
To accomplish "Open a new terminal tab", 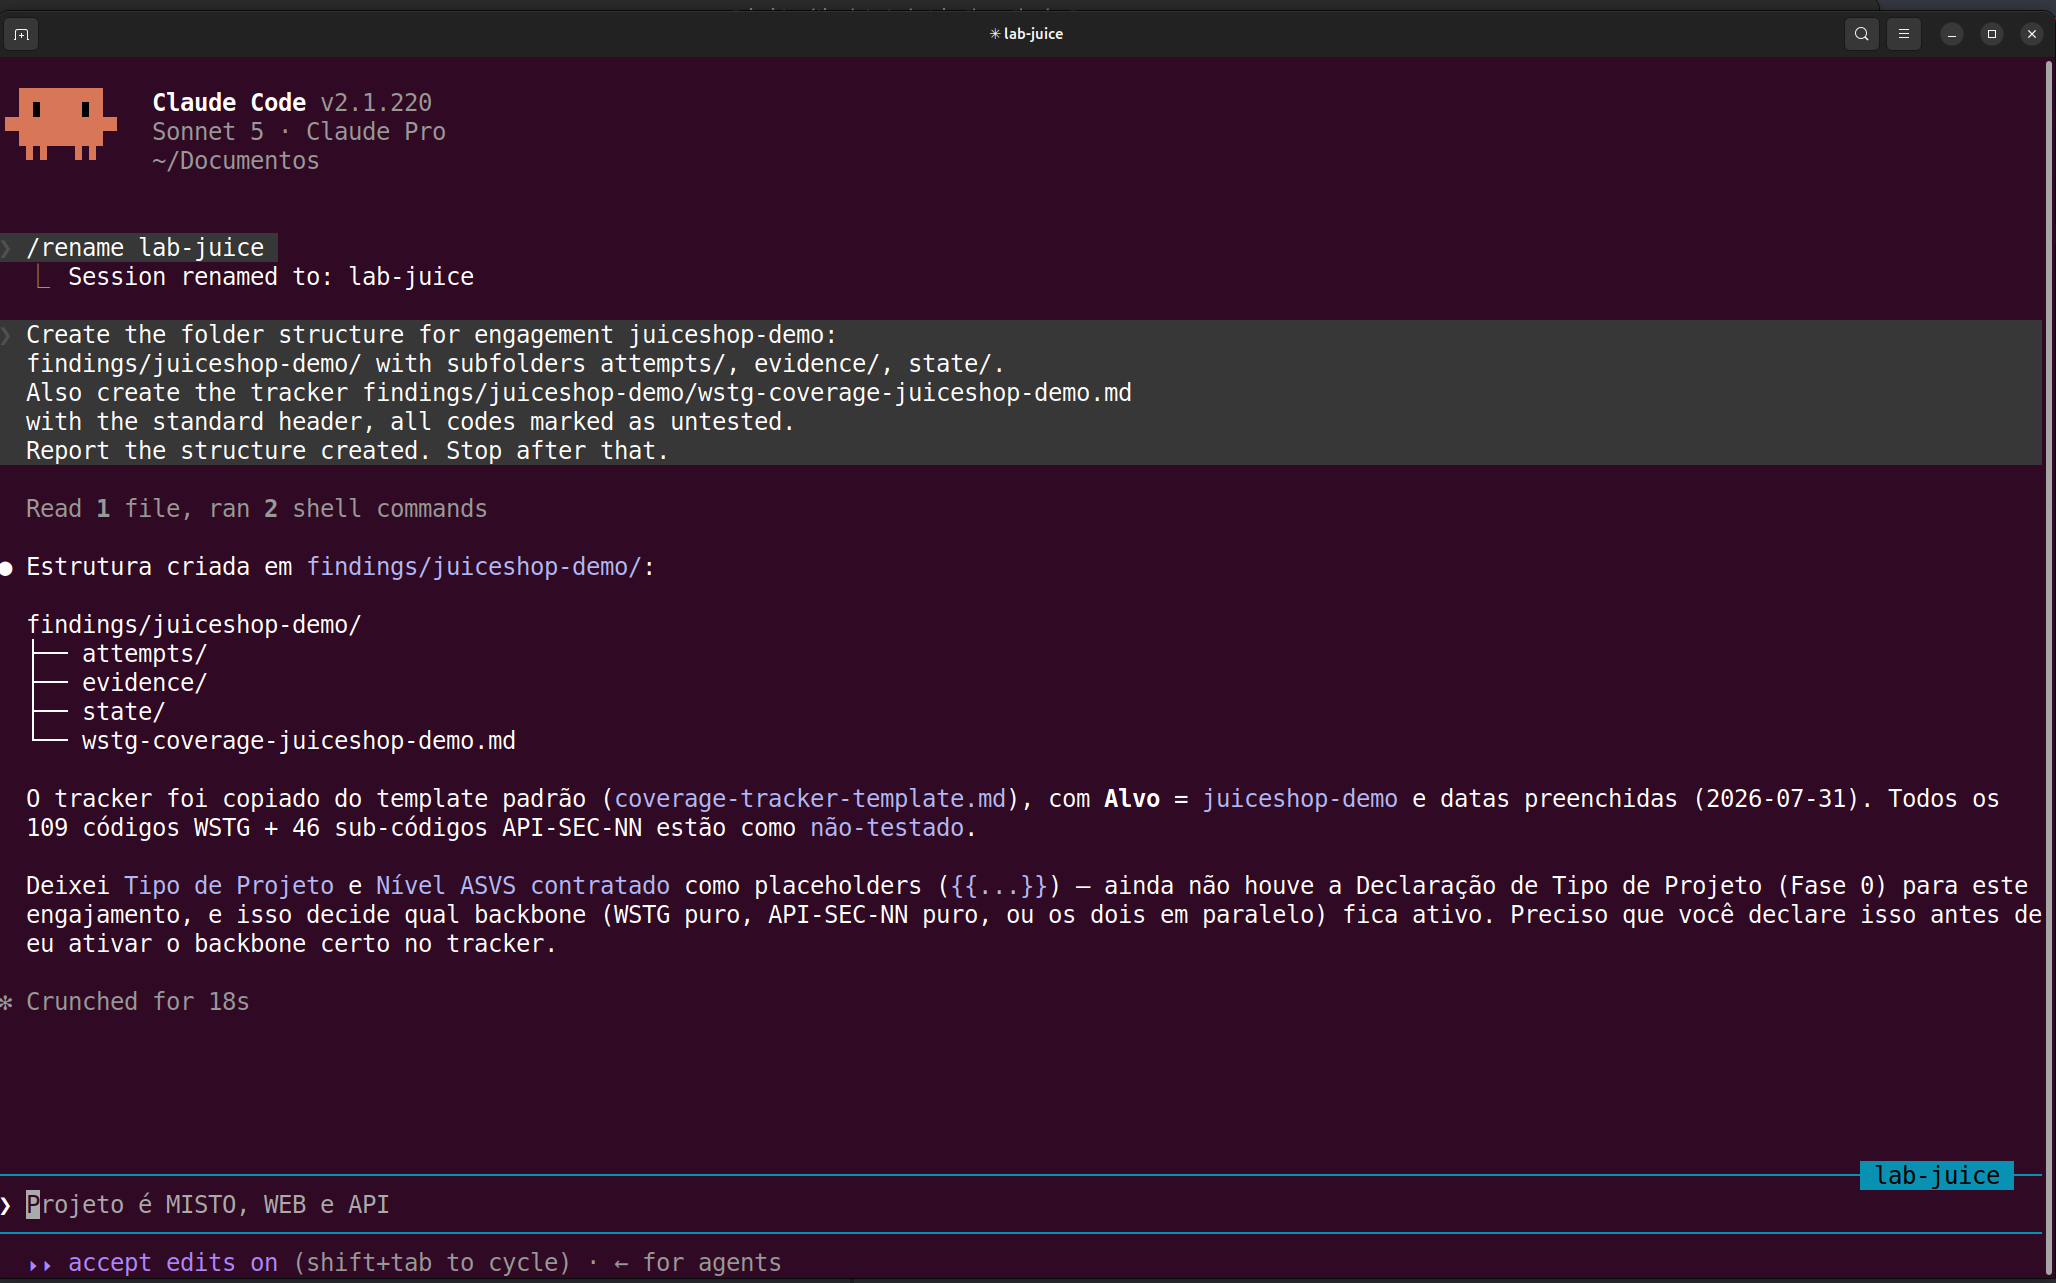I will coord(21,34).
